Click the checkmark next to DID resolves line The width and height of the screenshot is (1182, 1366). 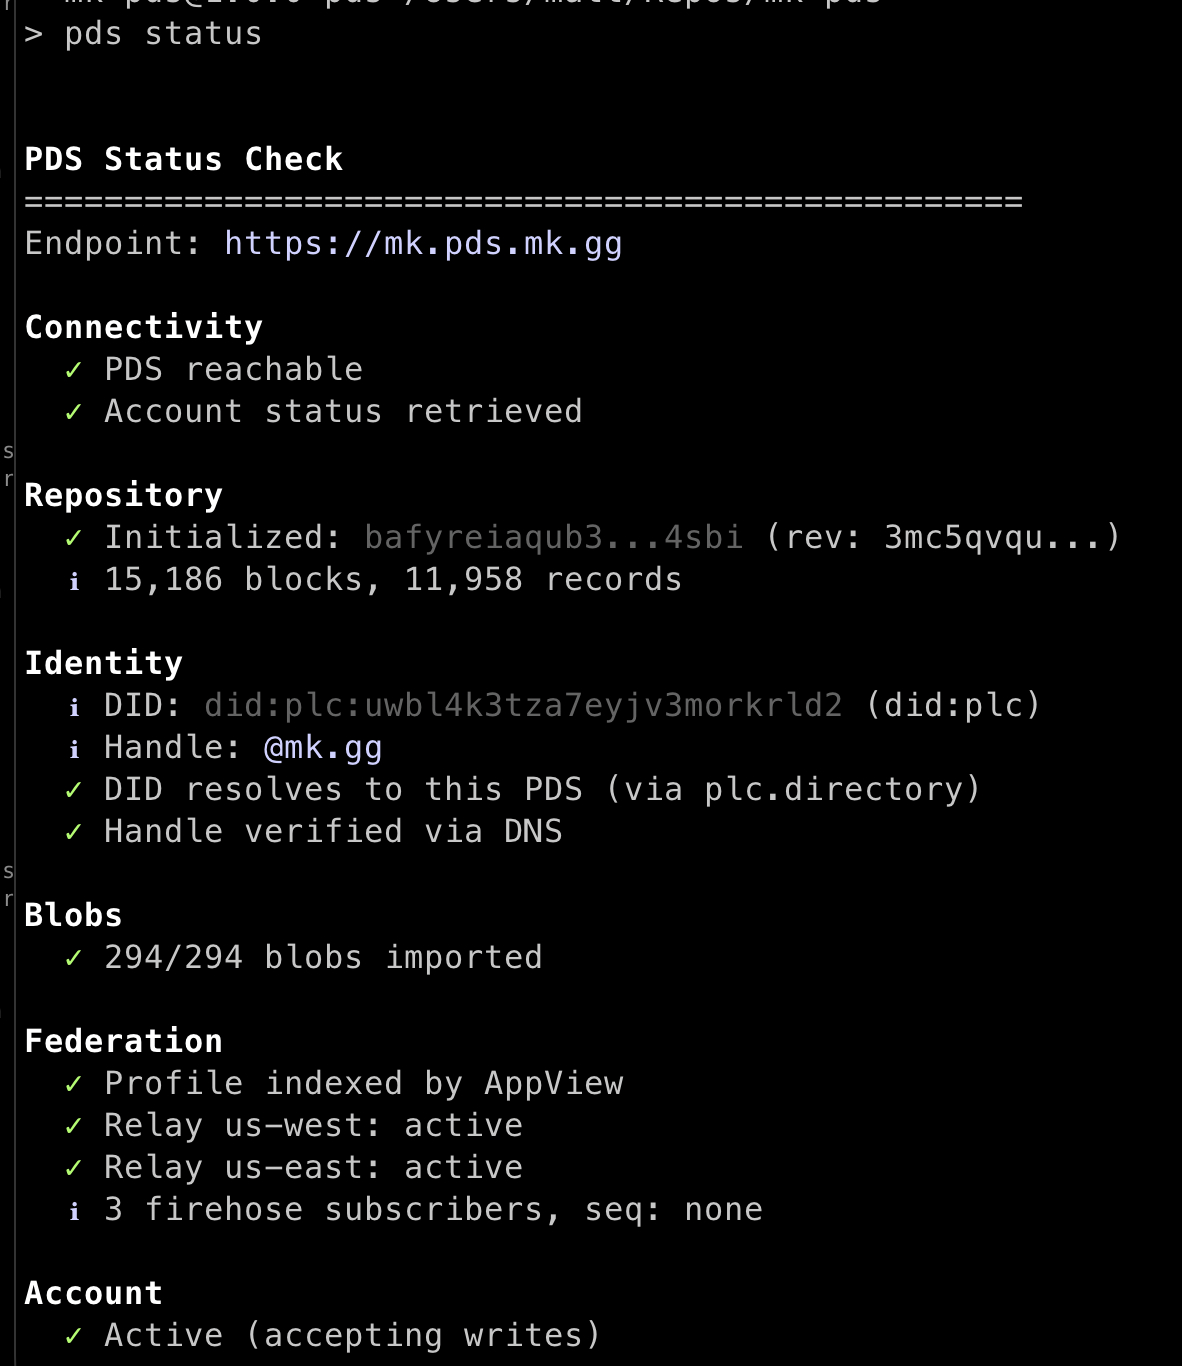click(x=73, y=791)
